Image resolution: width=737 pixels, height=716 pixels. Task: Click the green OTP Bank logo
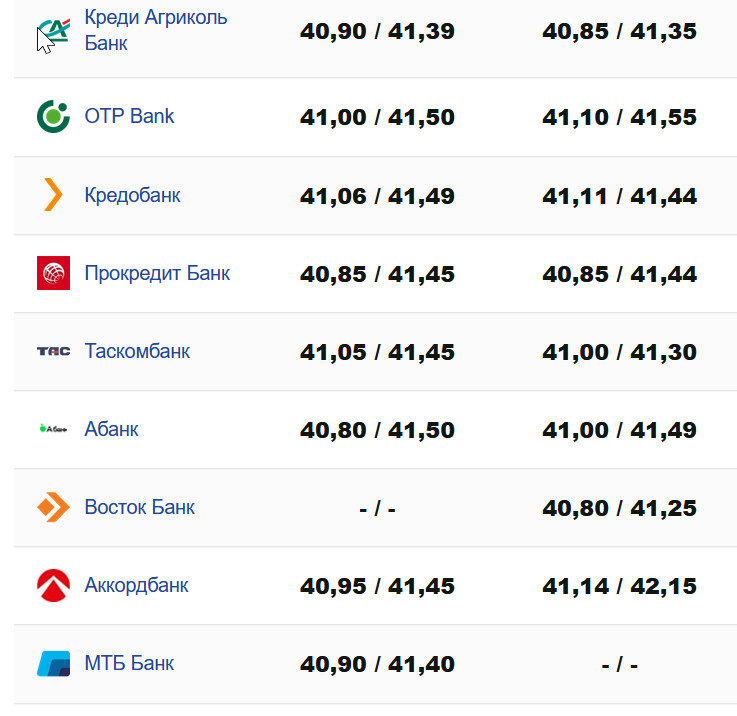coord(53,117)
